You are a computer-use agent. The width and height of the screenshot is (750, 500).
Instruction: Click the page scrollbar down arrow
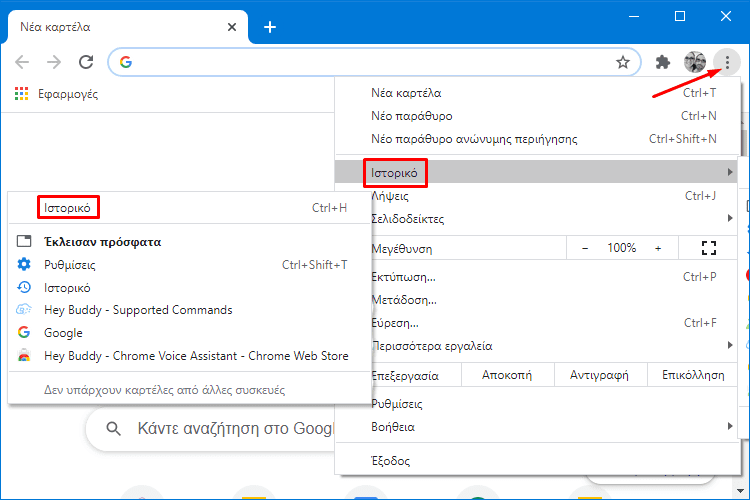pos(740,490)
